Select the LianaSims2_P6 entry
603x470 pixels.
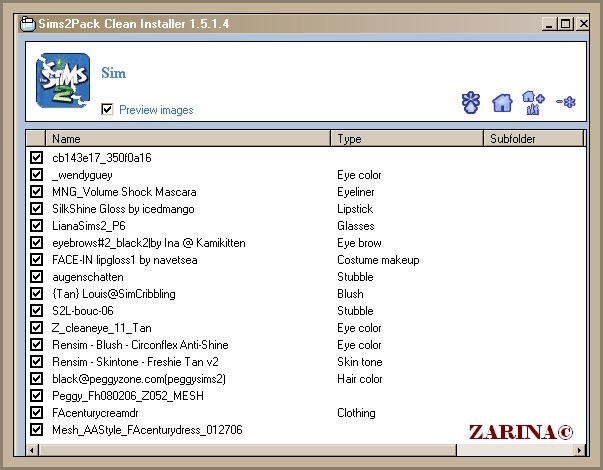click(x=89, y=226)
